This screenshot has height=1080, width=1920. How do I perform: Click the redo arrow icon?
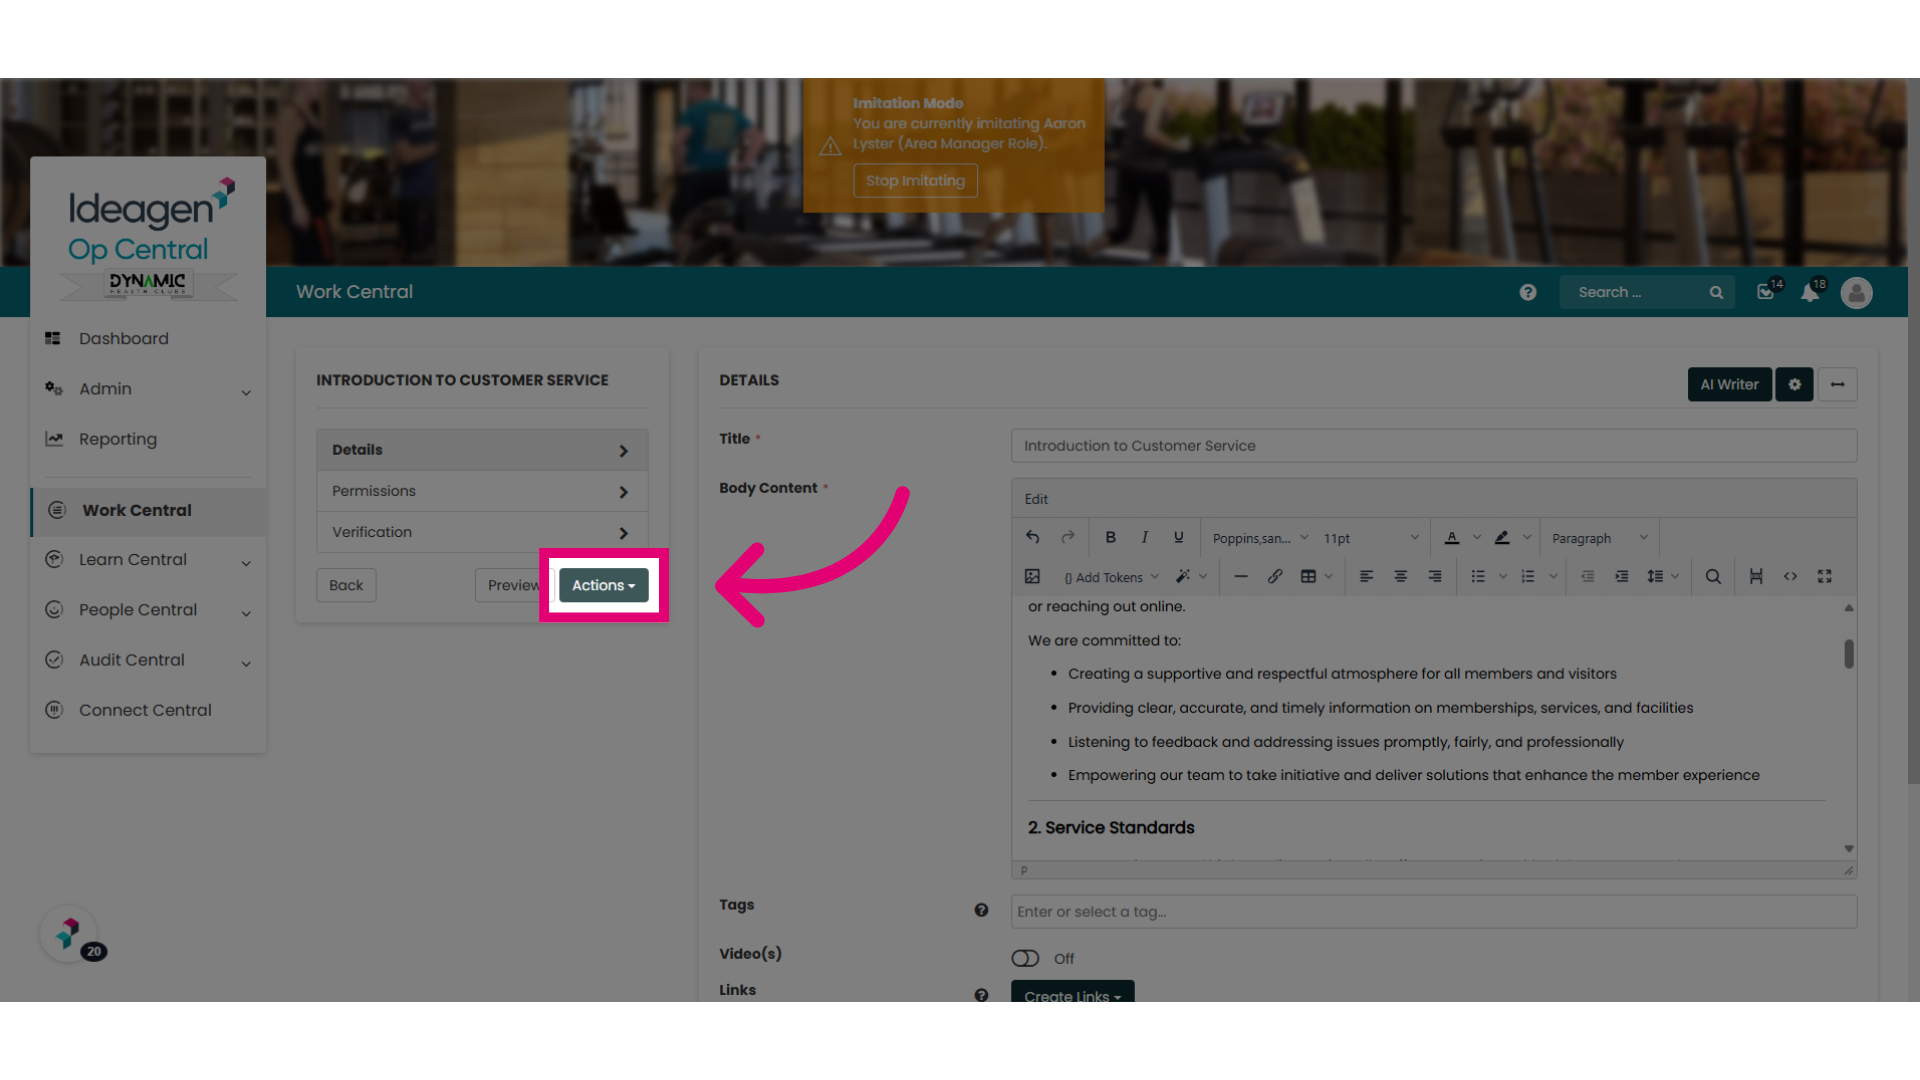point(1068,537)
